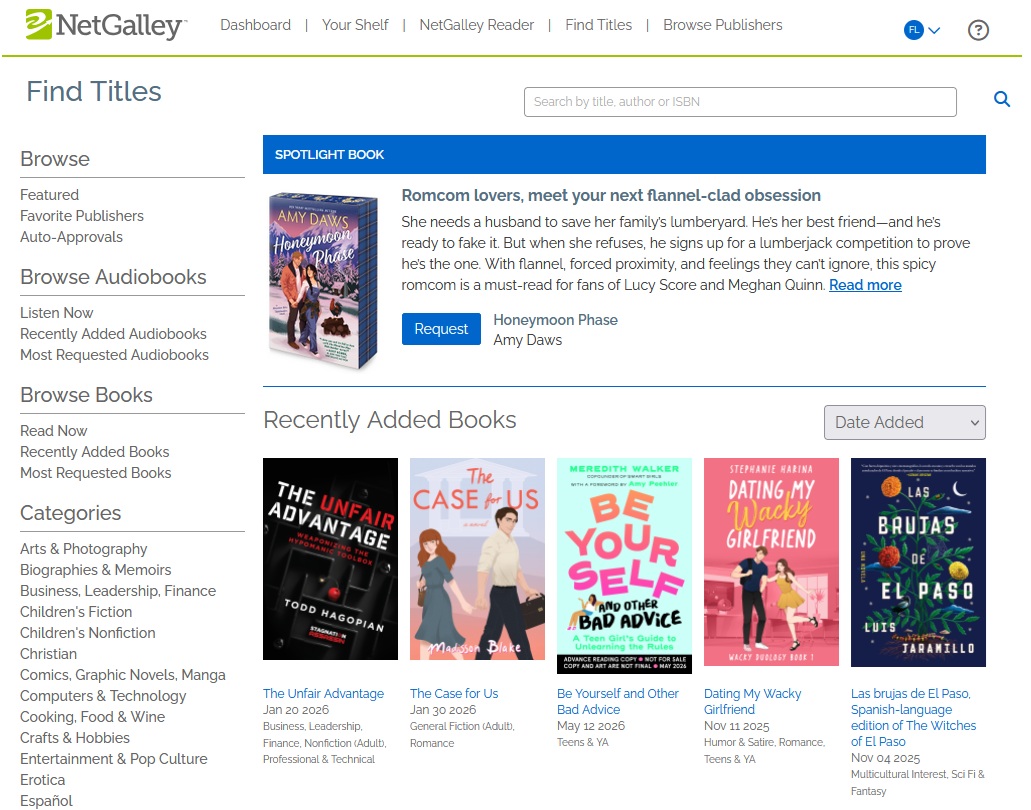Image resolution: width=1031 pixels, height=810 pixels.
Task: Select Arts & Photography category
Action: [x=84, y=549]
